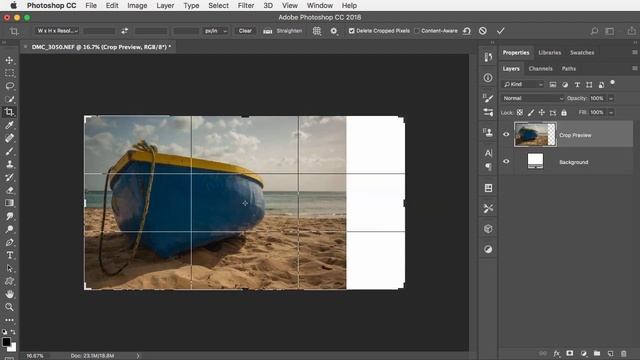The image size is (640, 360).
Task: Enable the Content-Aware checkbox
Action: [417, 31]
